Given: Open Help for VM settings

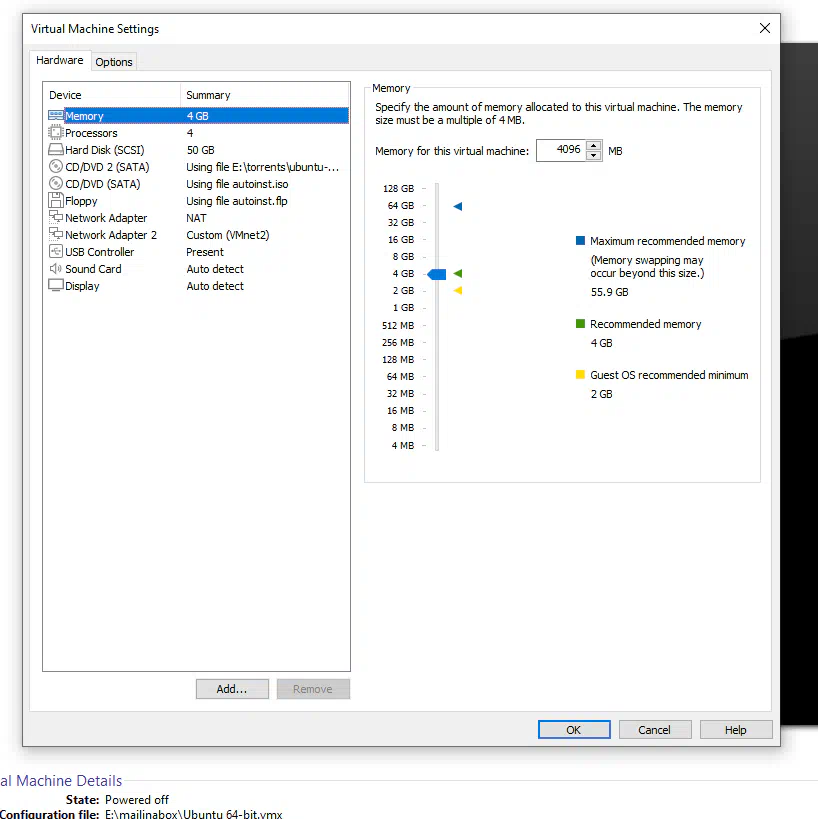Looking at the screenshot, I should click(735, 730).
